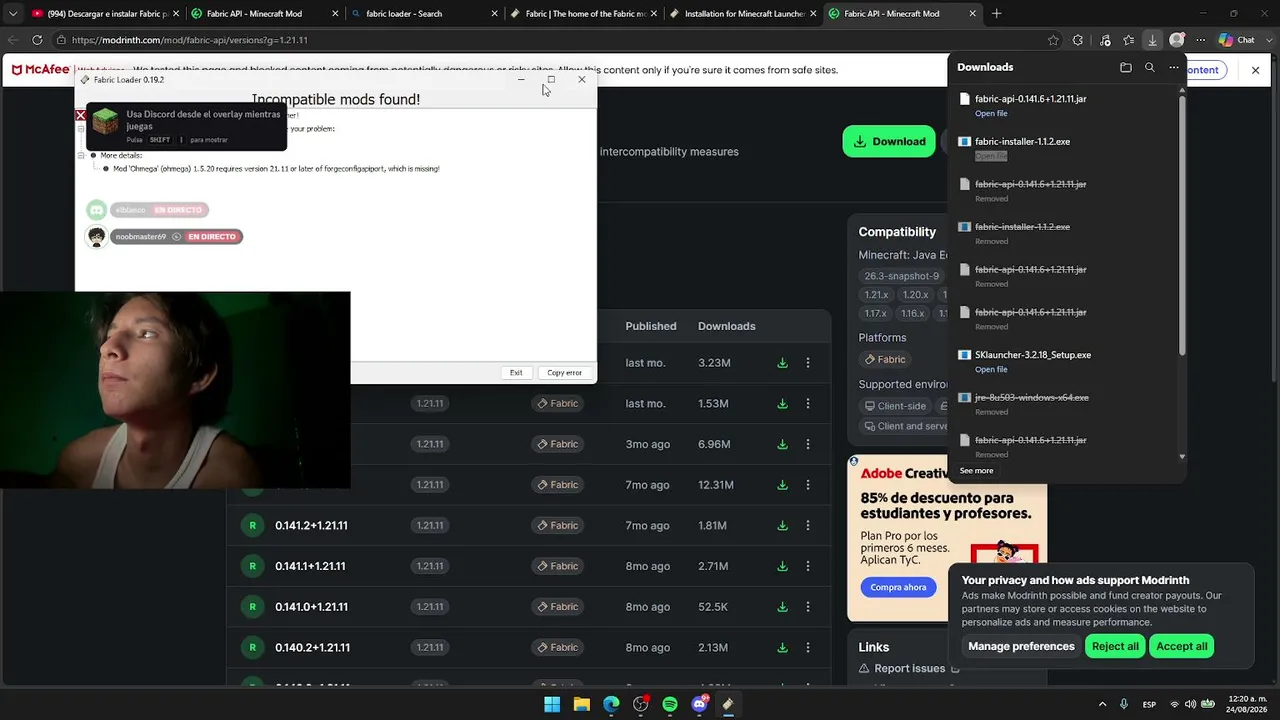Download the 0.141.2+1.21.11 version file

click(782, 525)
